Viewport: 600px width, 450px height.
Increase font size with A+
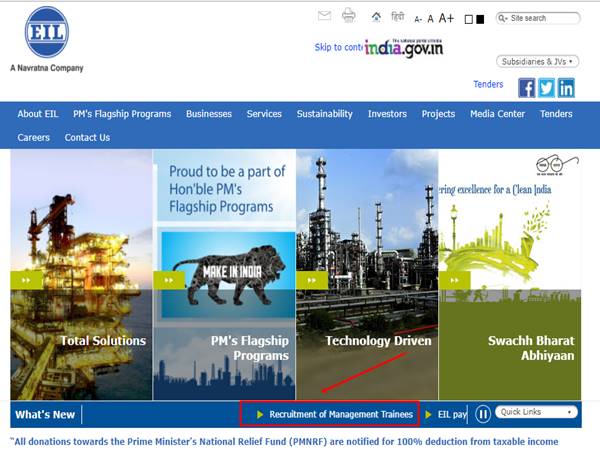click(x=446, y=18)
